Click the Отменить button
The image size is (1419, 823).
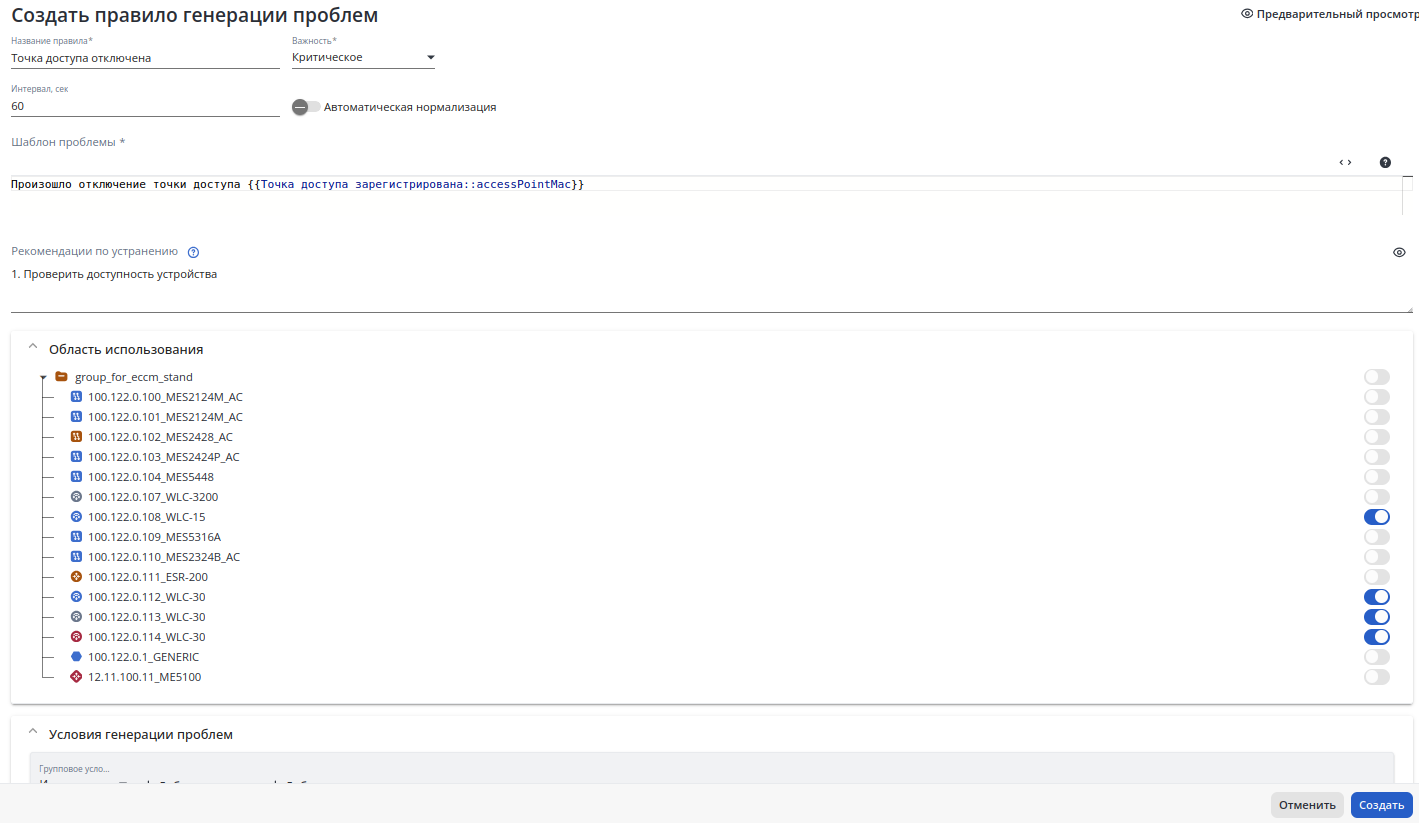tap(1307, 805)
